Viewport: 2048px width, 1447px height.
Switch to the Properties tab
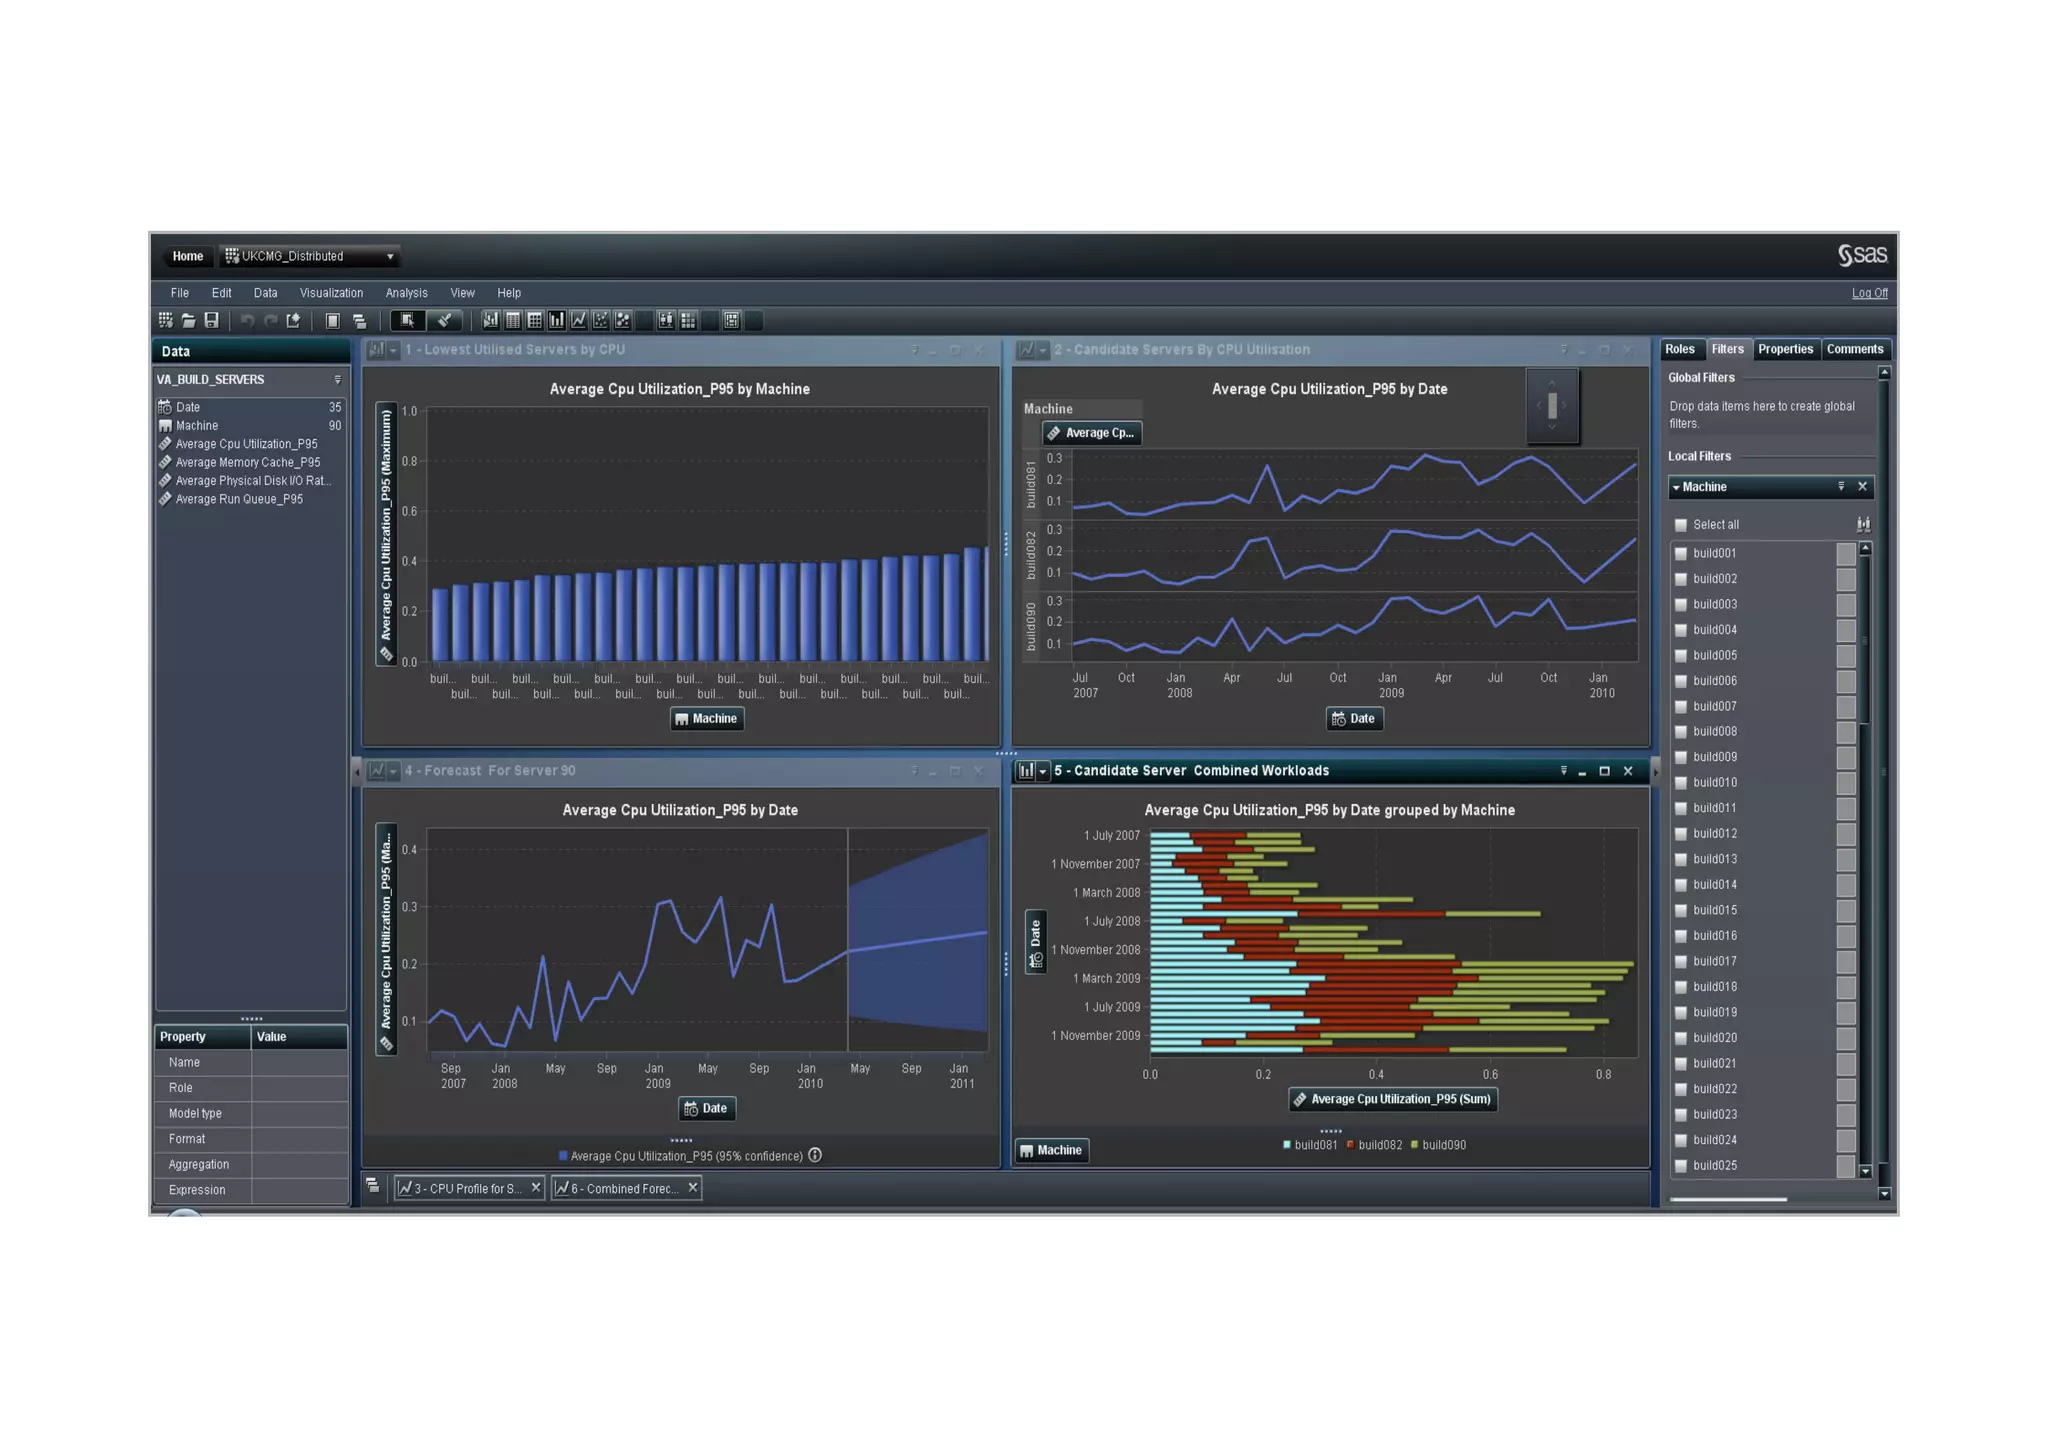click(x=1785, y=349)
